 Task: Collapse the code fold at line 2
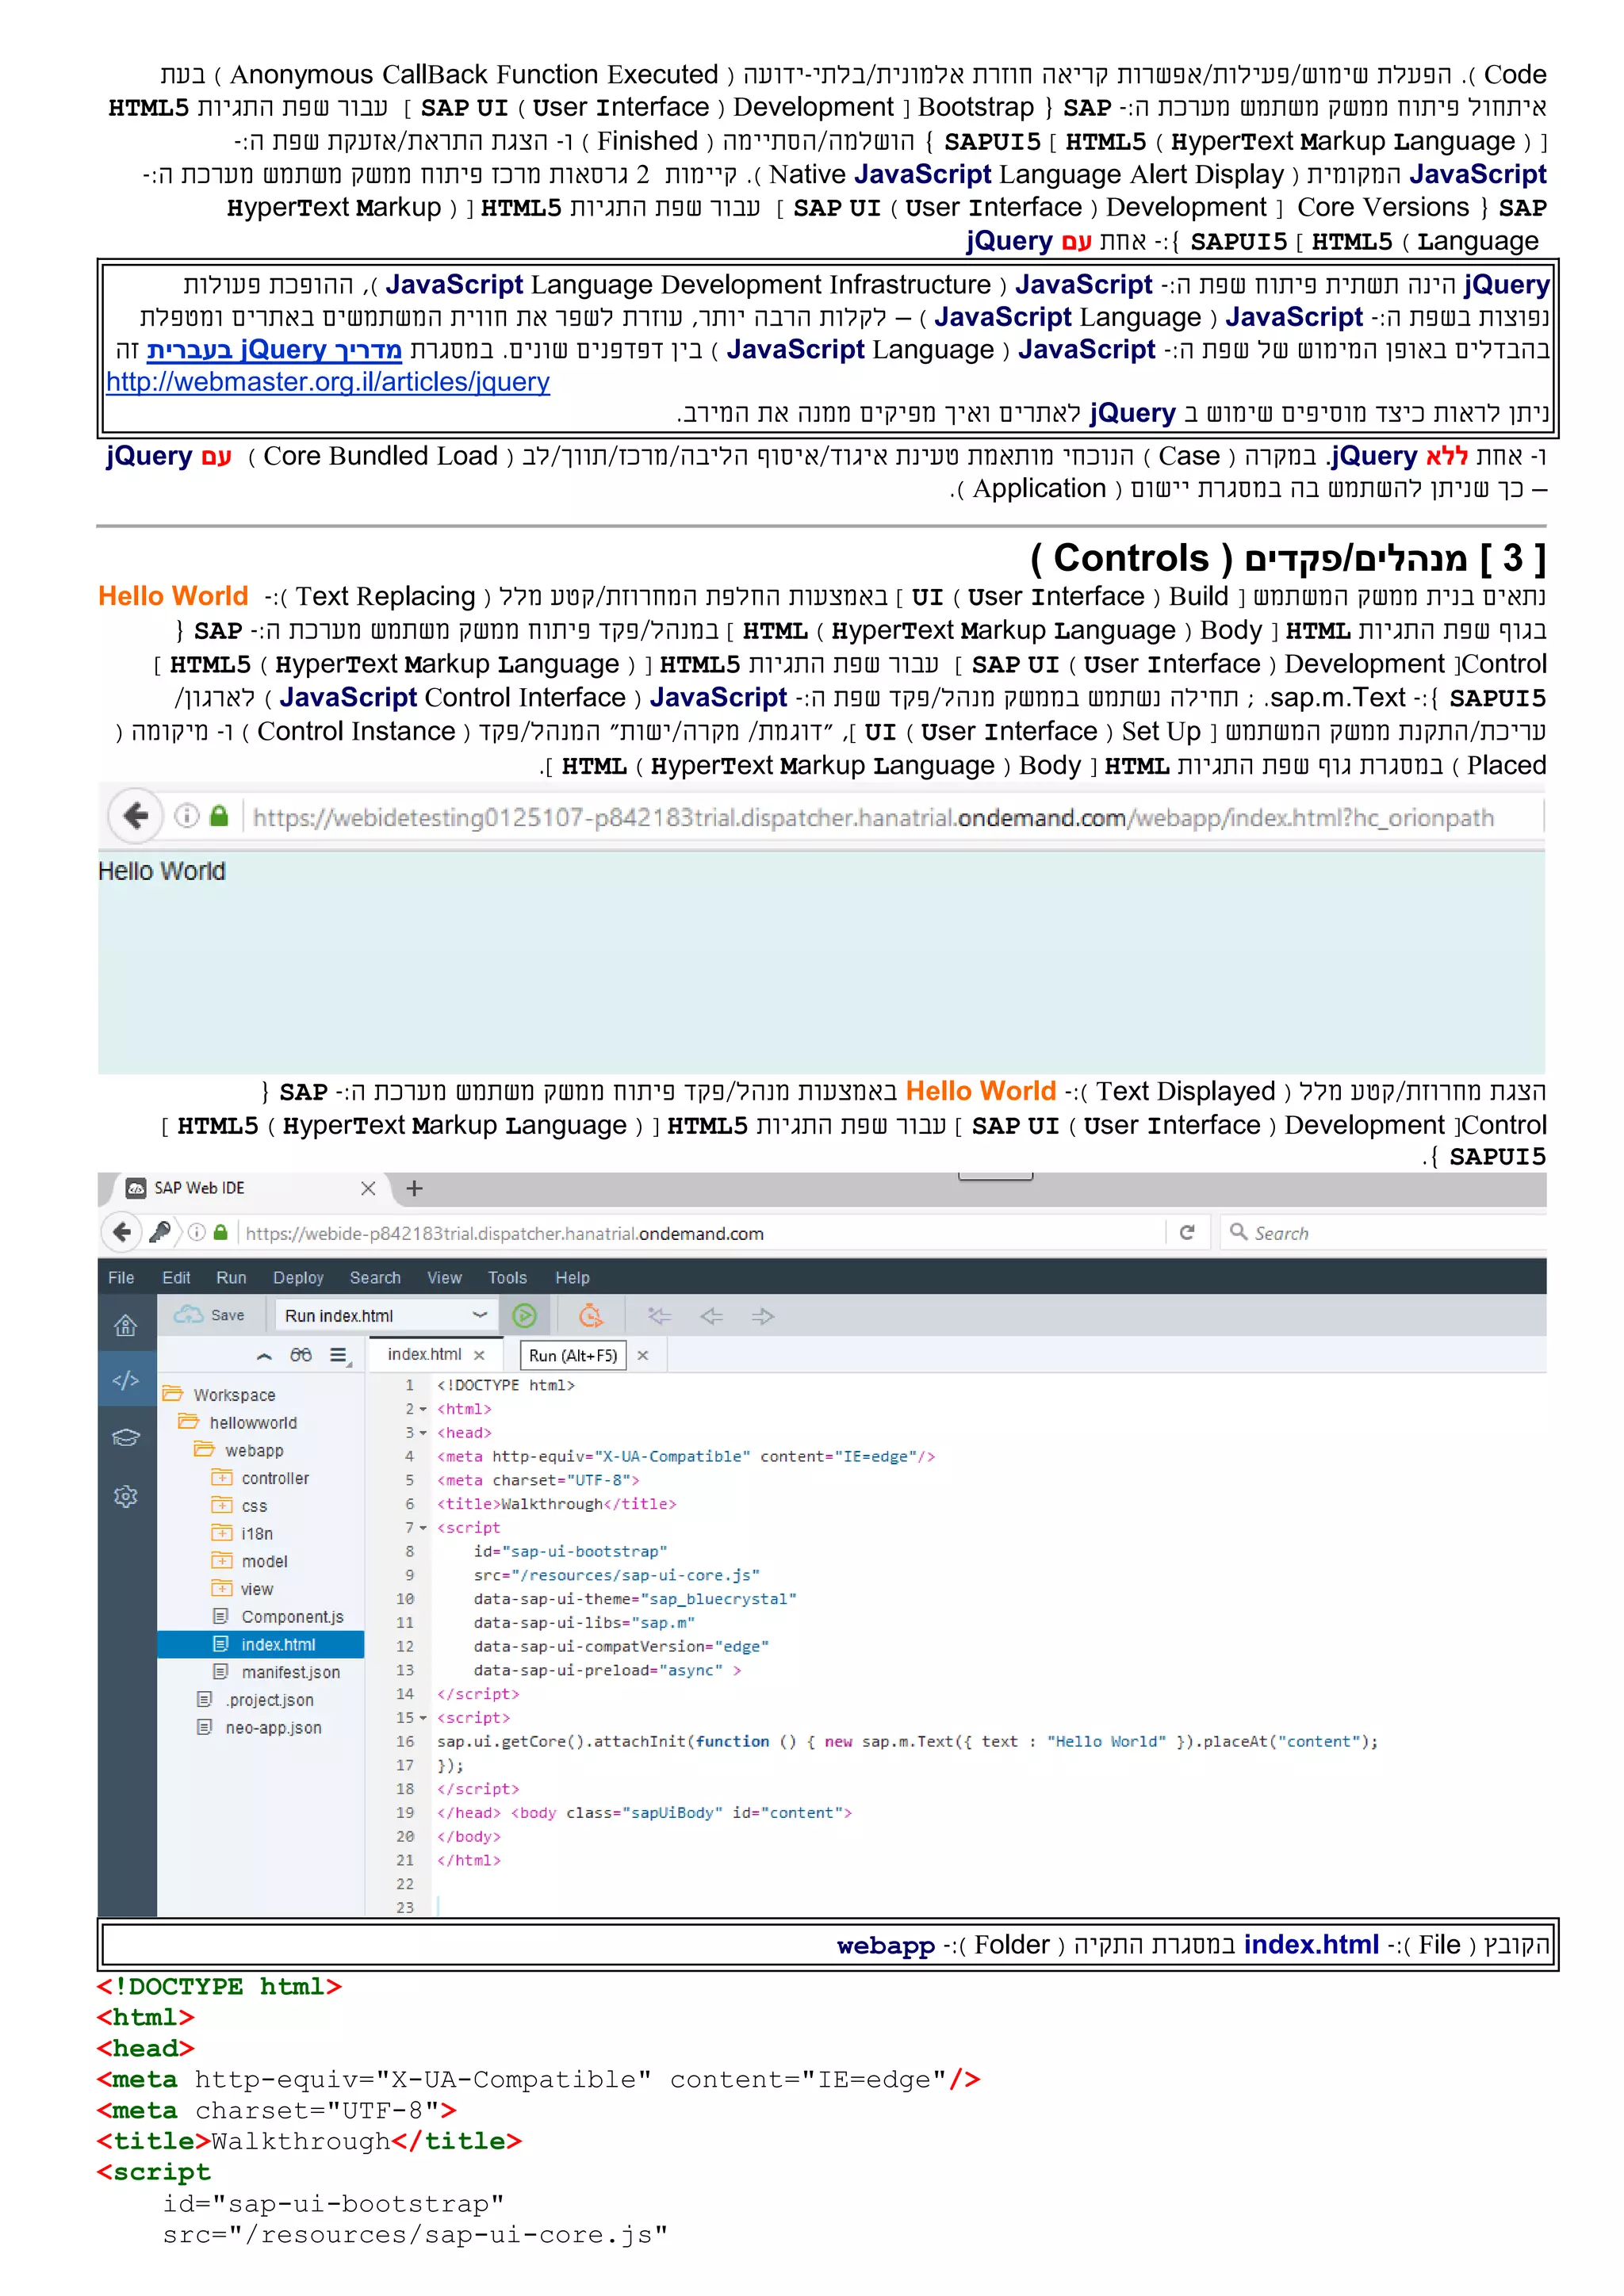[423, 1409]
